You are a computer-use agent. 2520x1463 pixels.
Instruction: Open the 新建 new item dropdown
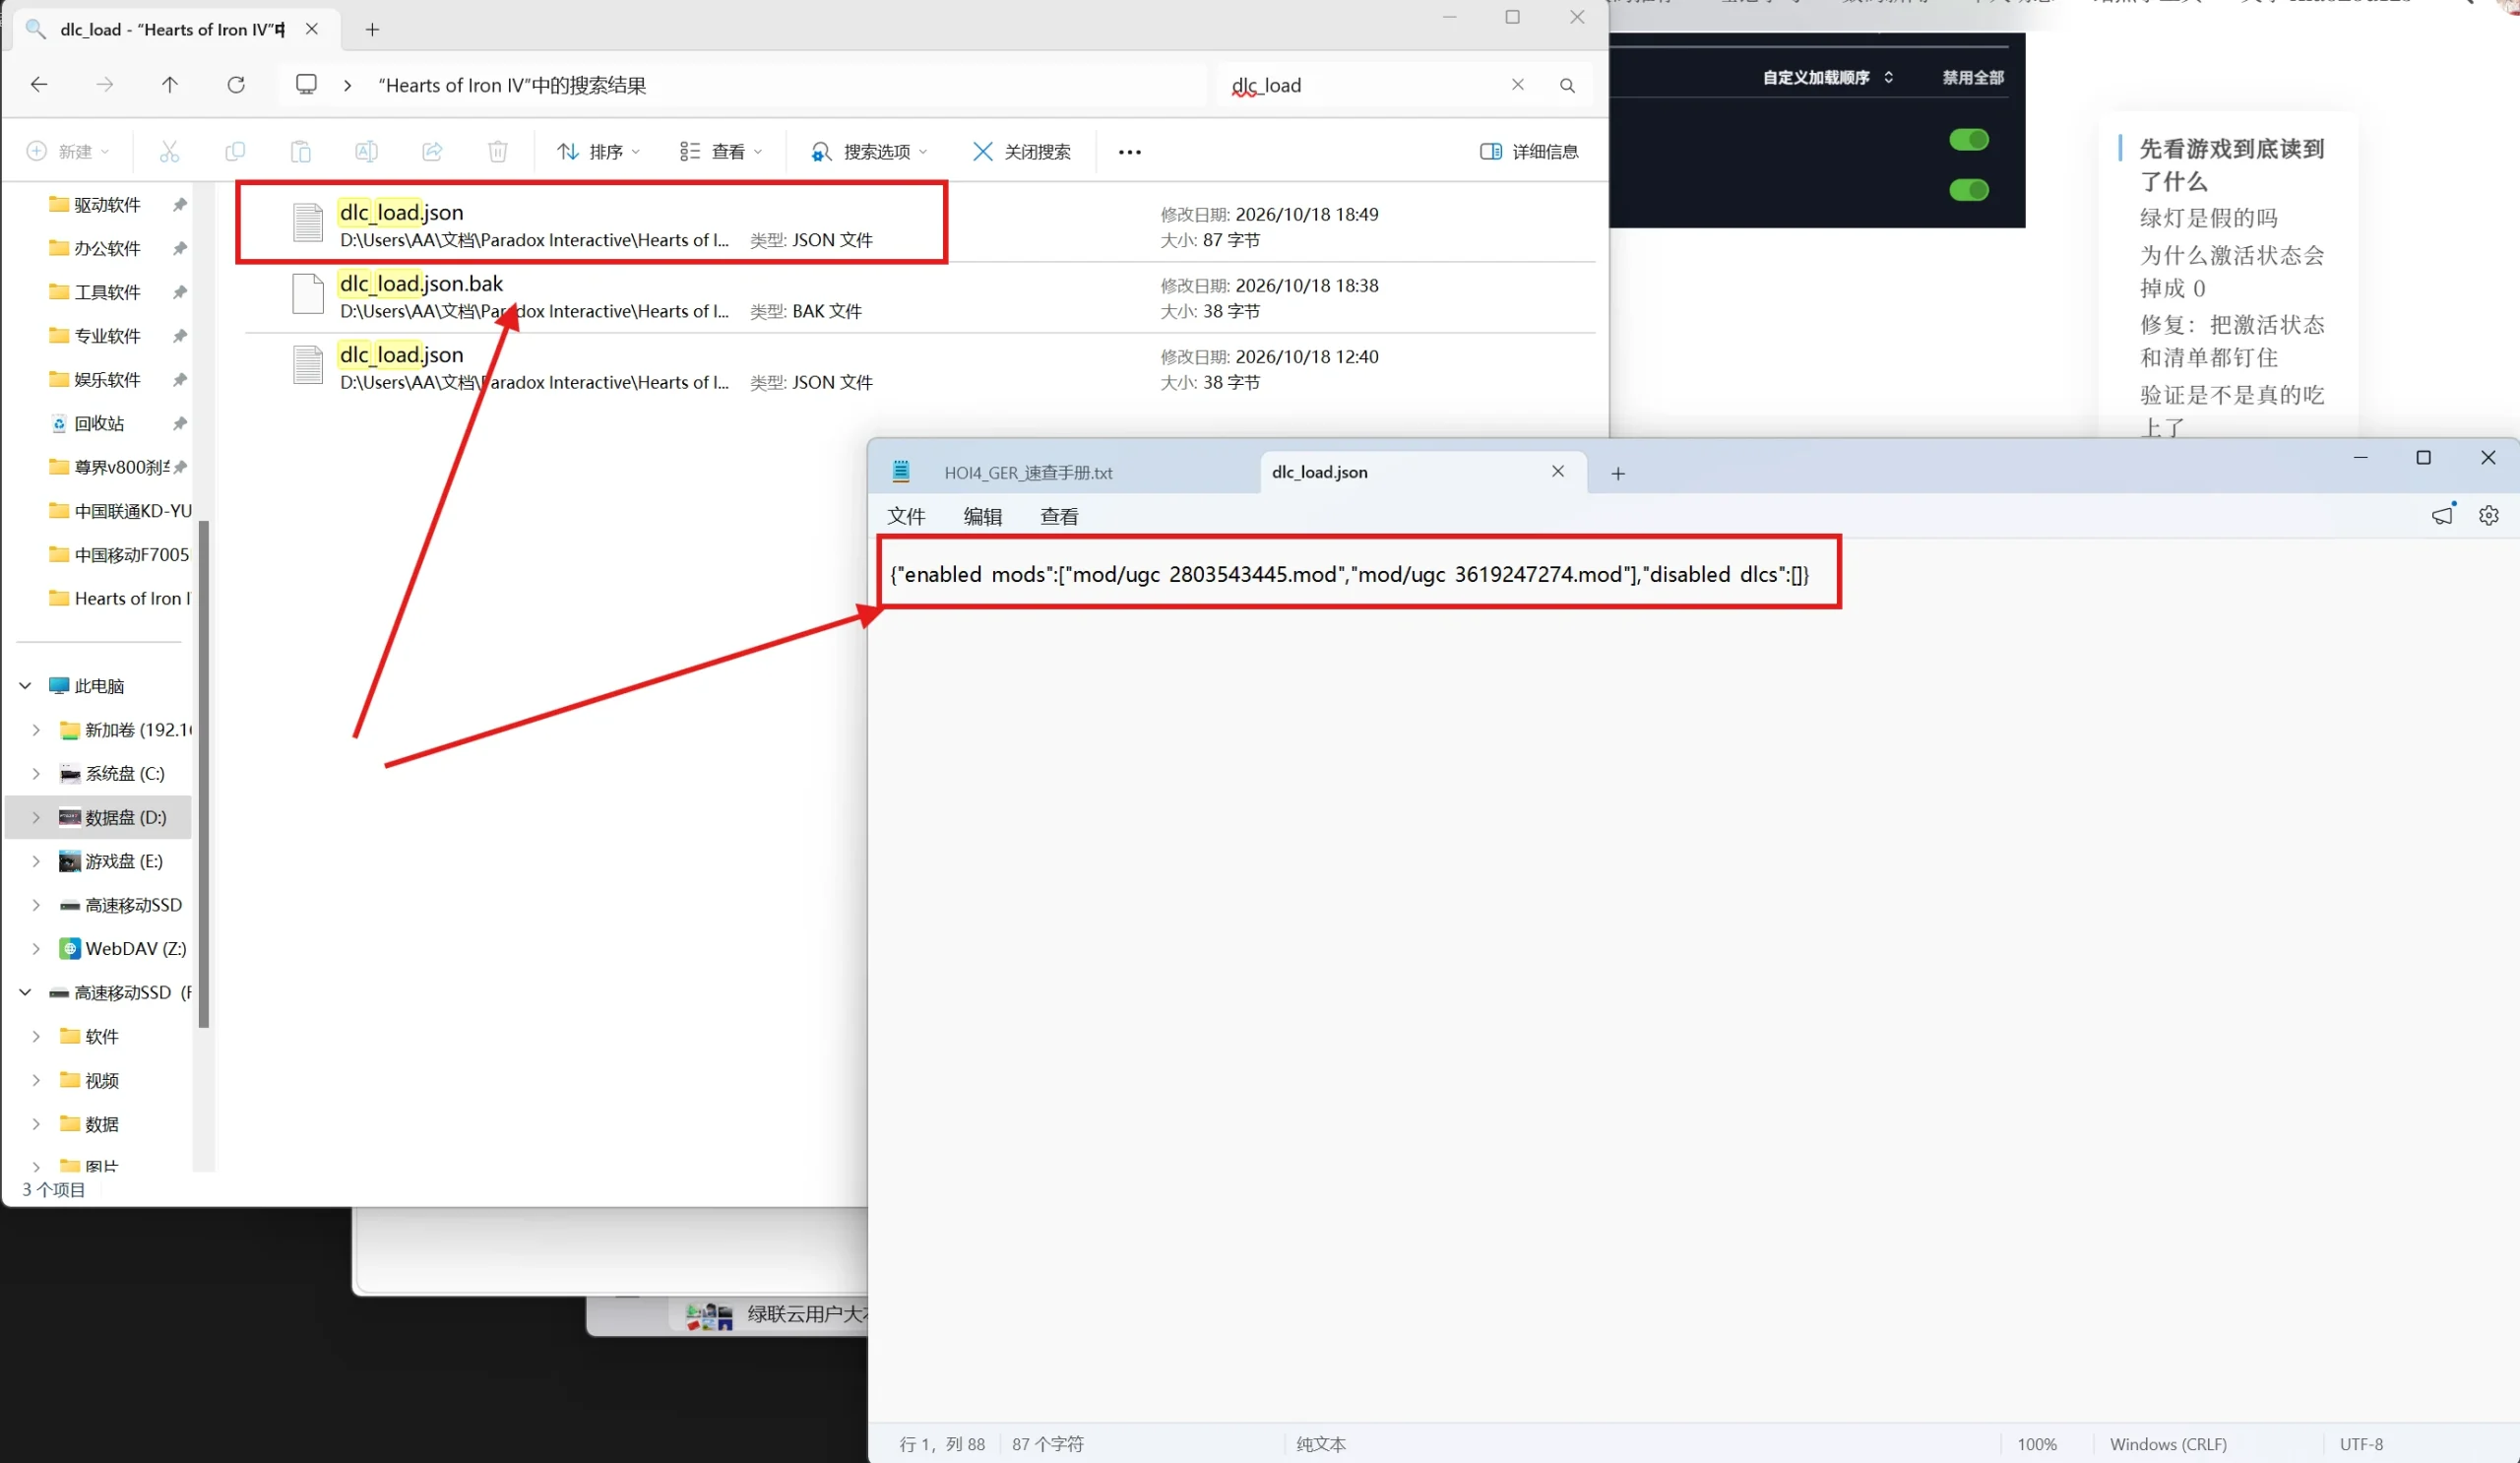[67, 151]
